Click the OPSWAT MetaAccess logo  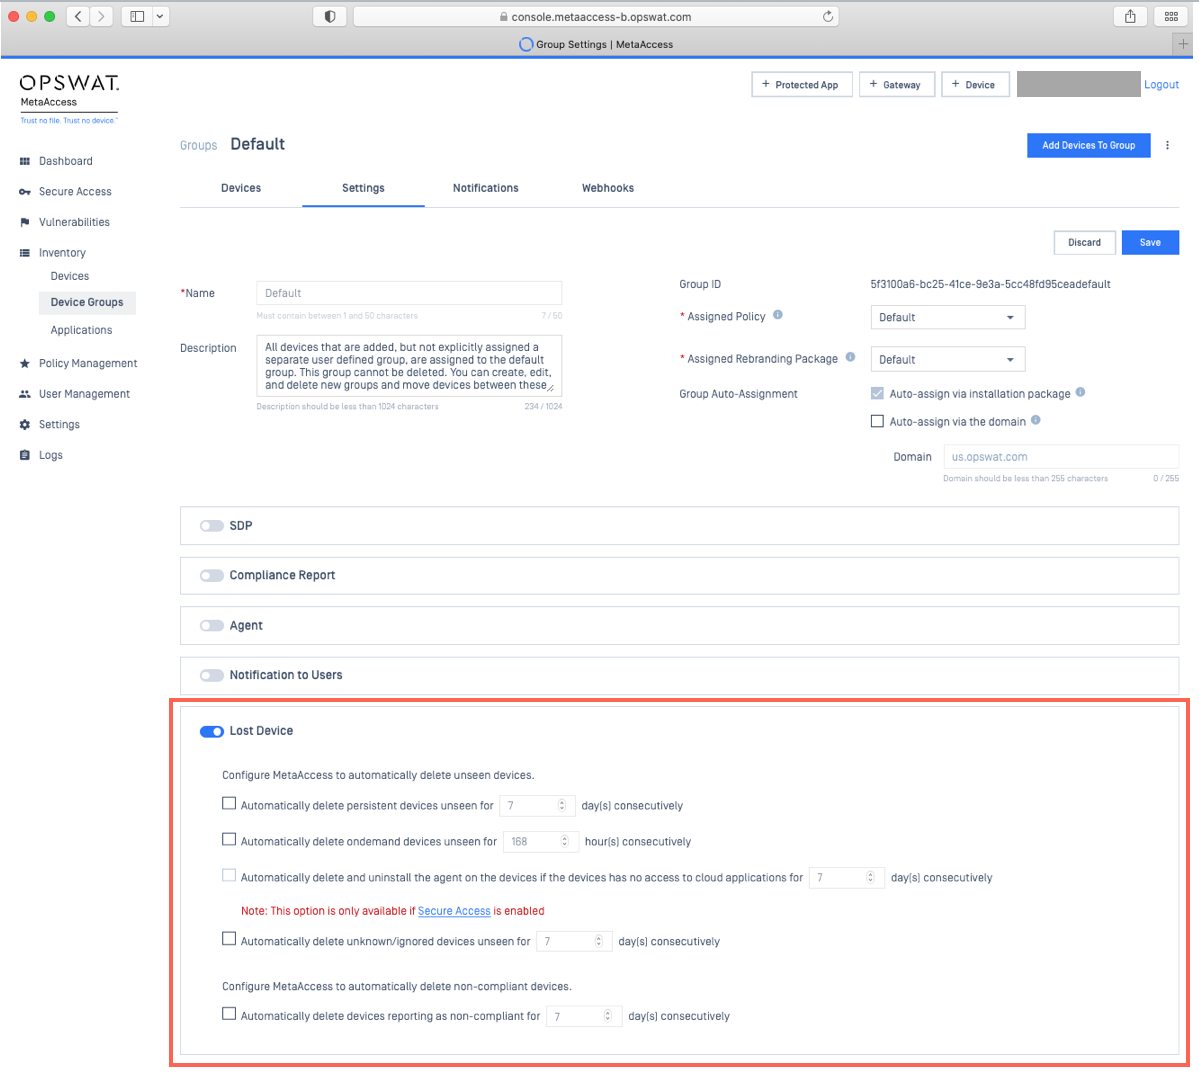point(69,99)
